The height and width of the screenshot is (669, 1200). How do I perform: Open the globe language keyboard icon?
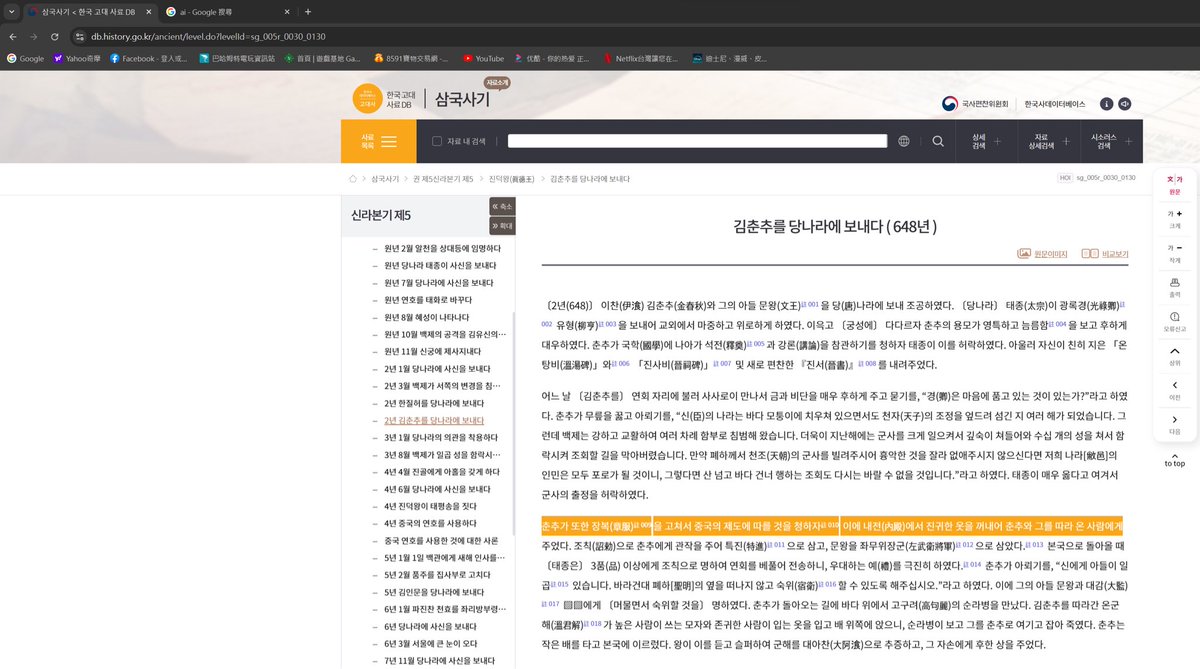tap(904, 141)
